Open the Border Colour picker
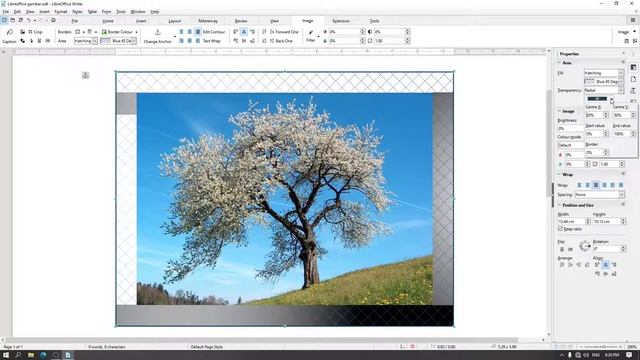 [x=120, y=32]
